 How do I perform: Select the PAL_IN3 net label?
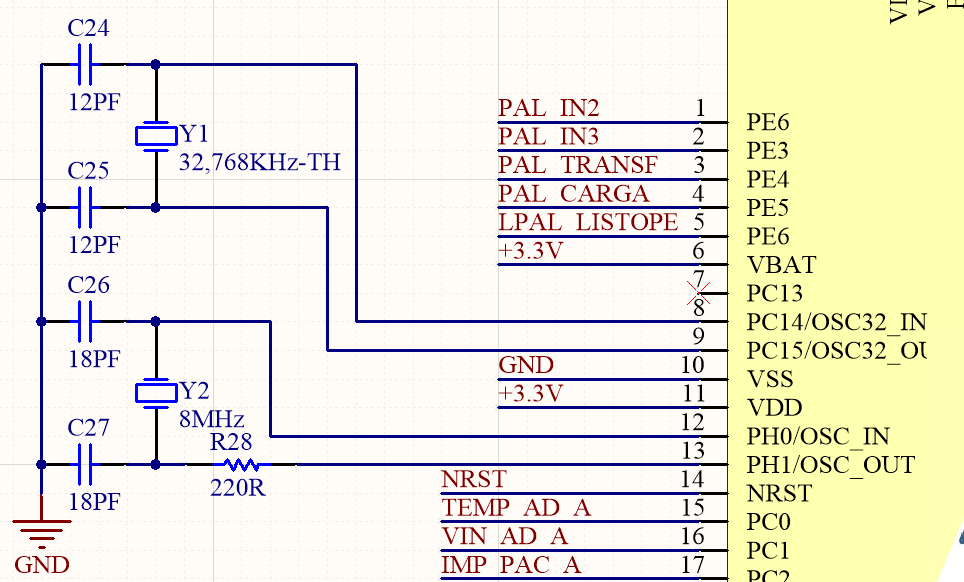pyautogui.click(x=548, y=137)
